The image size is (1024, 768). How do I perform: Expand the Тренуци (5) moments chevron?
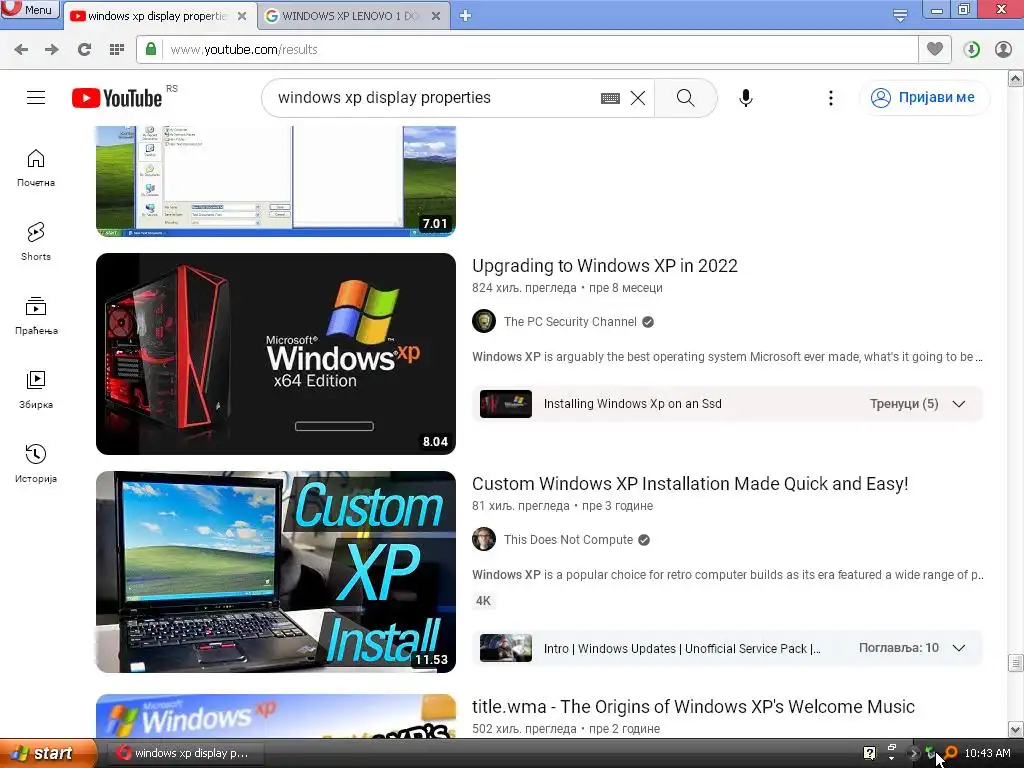pos(959,404)
